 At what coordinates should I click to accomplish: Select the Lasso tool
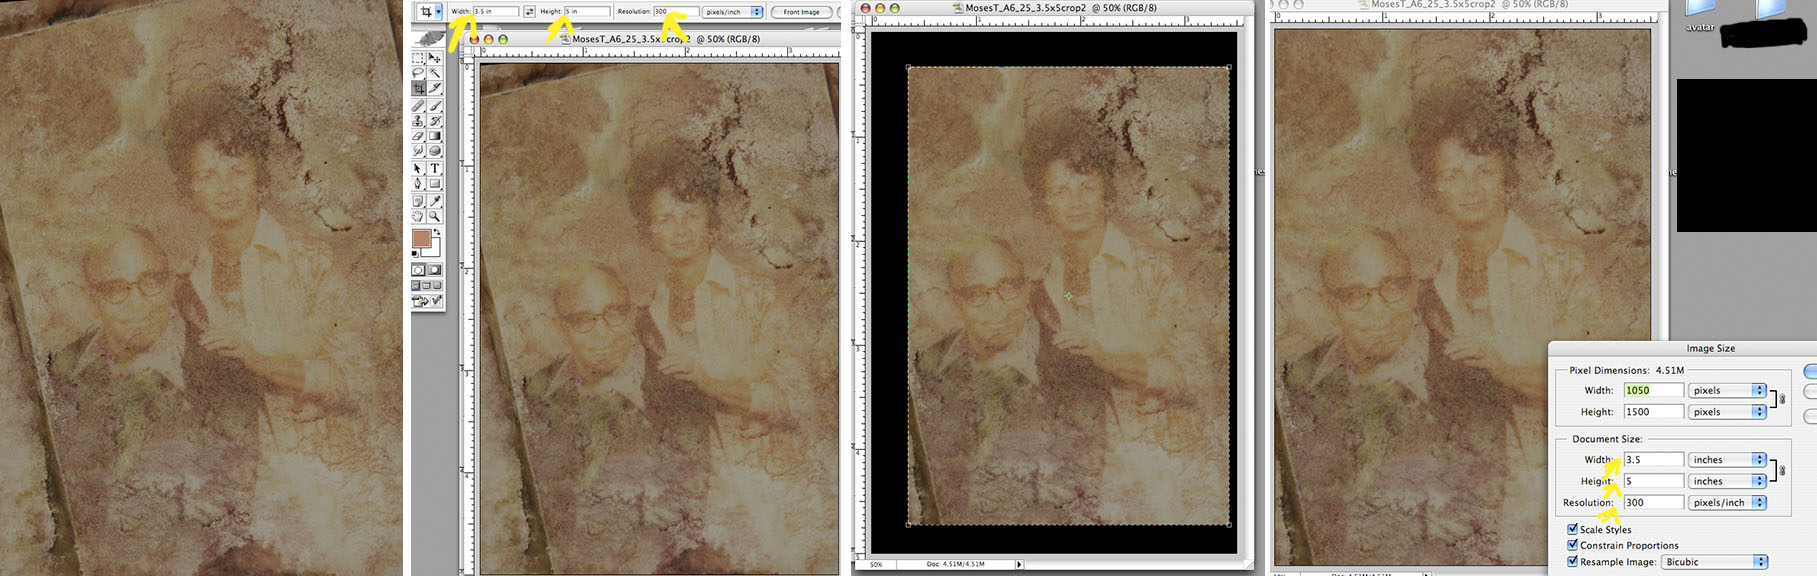[x=418, y=73]
